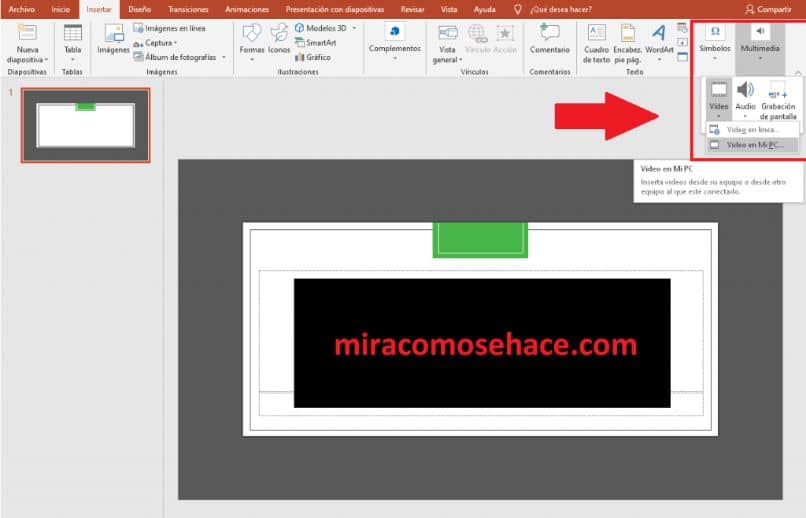Select slide 1 thumbnail
The height and width of the screenshot is (518, 806).
point(86,125)
